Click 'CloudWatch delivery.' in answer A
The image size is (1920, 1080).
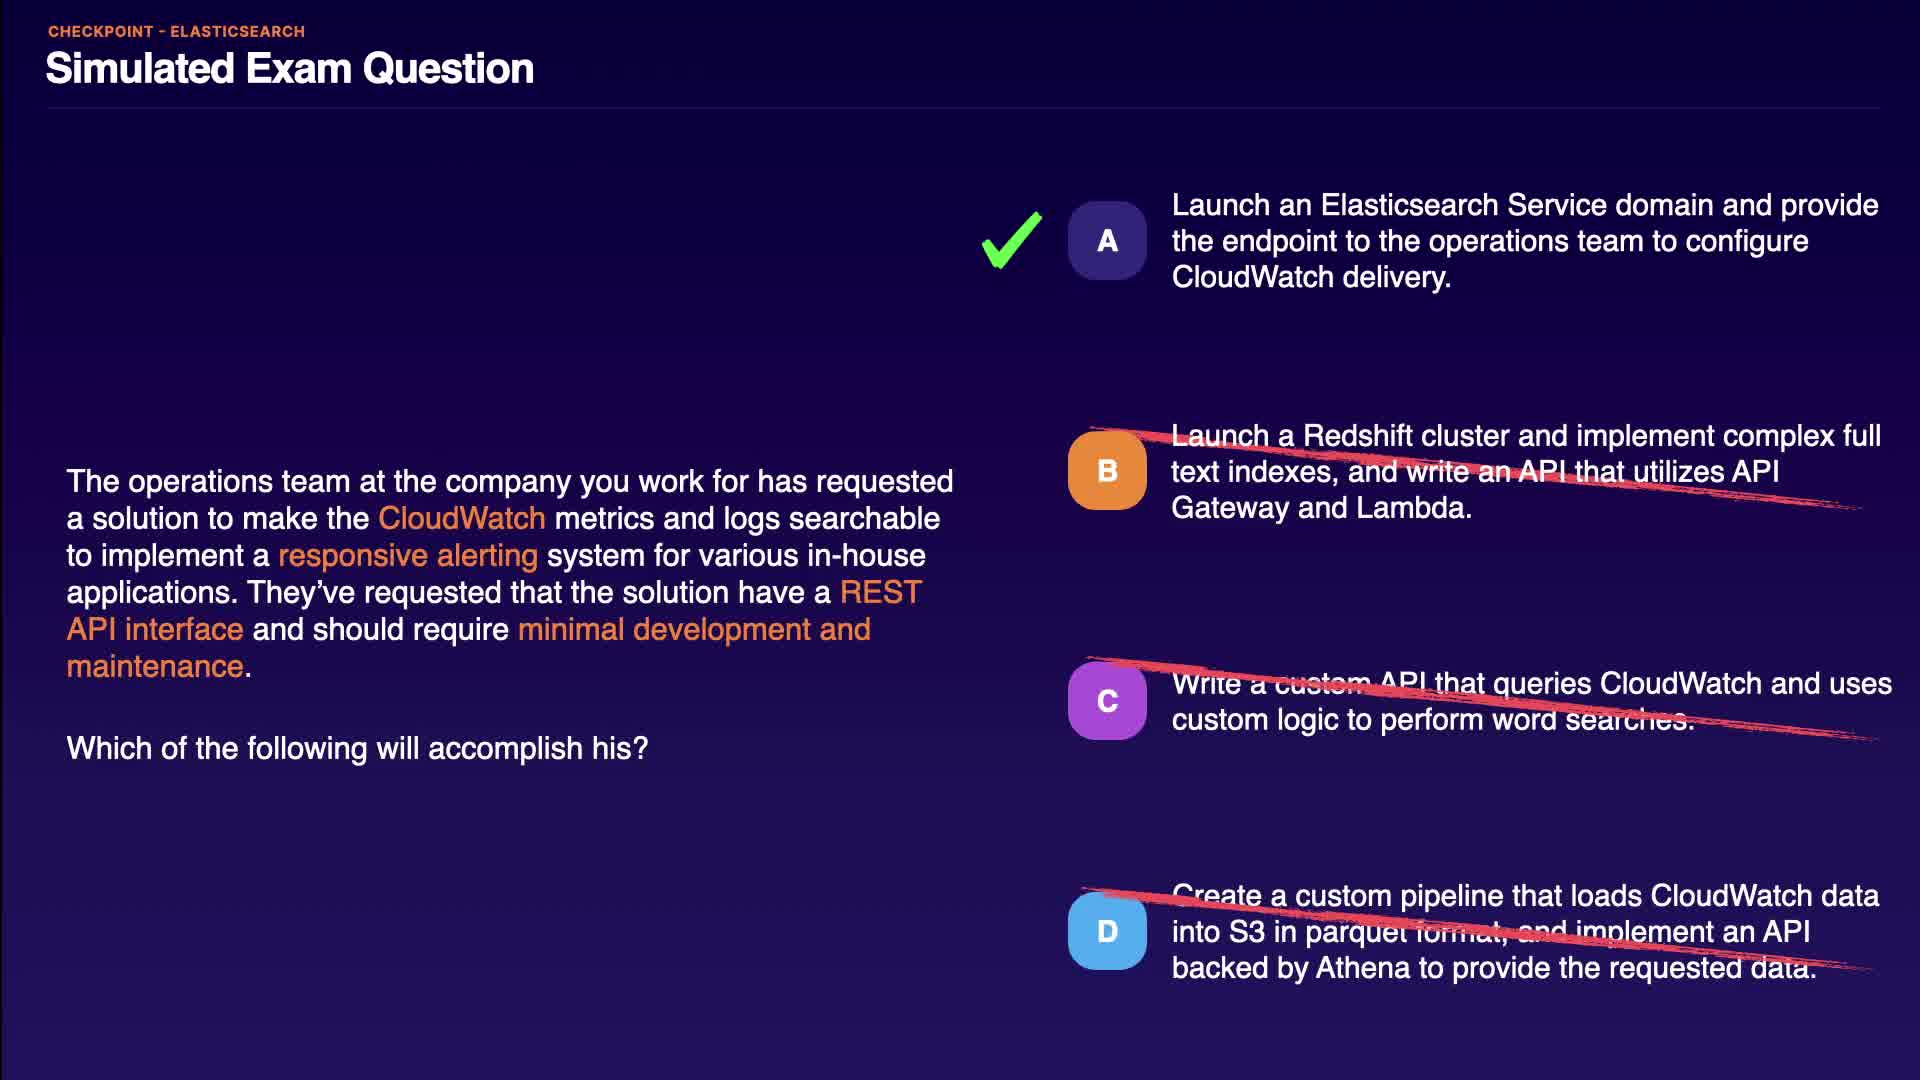[1310, 278]
